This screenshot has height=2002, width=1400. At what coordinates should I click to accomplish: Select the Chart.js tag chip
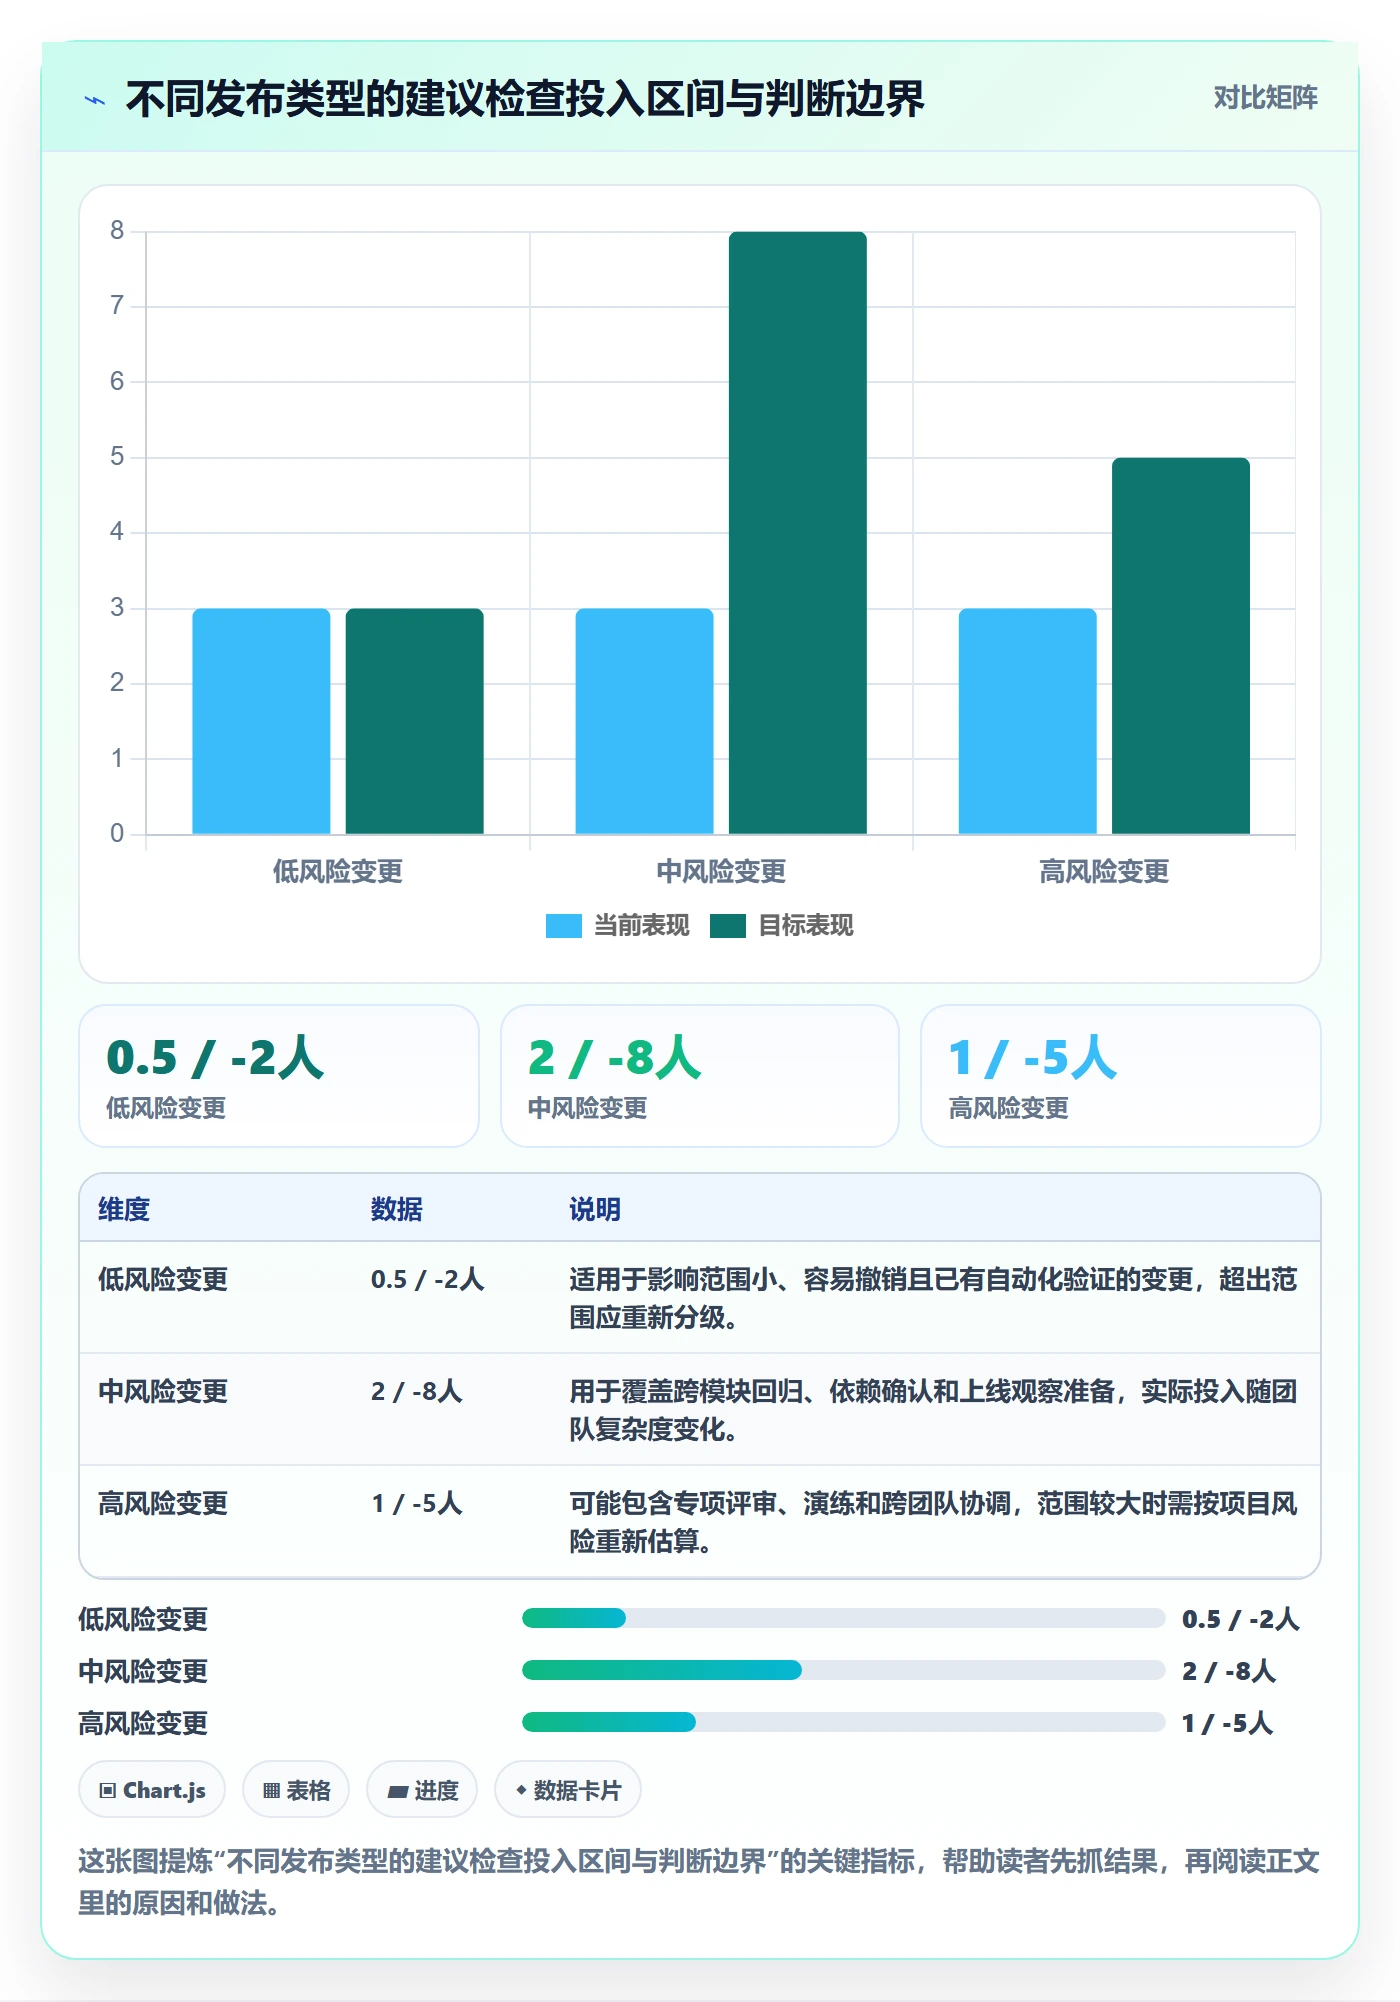pyautogui.click(x=152, y=1790)
